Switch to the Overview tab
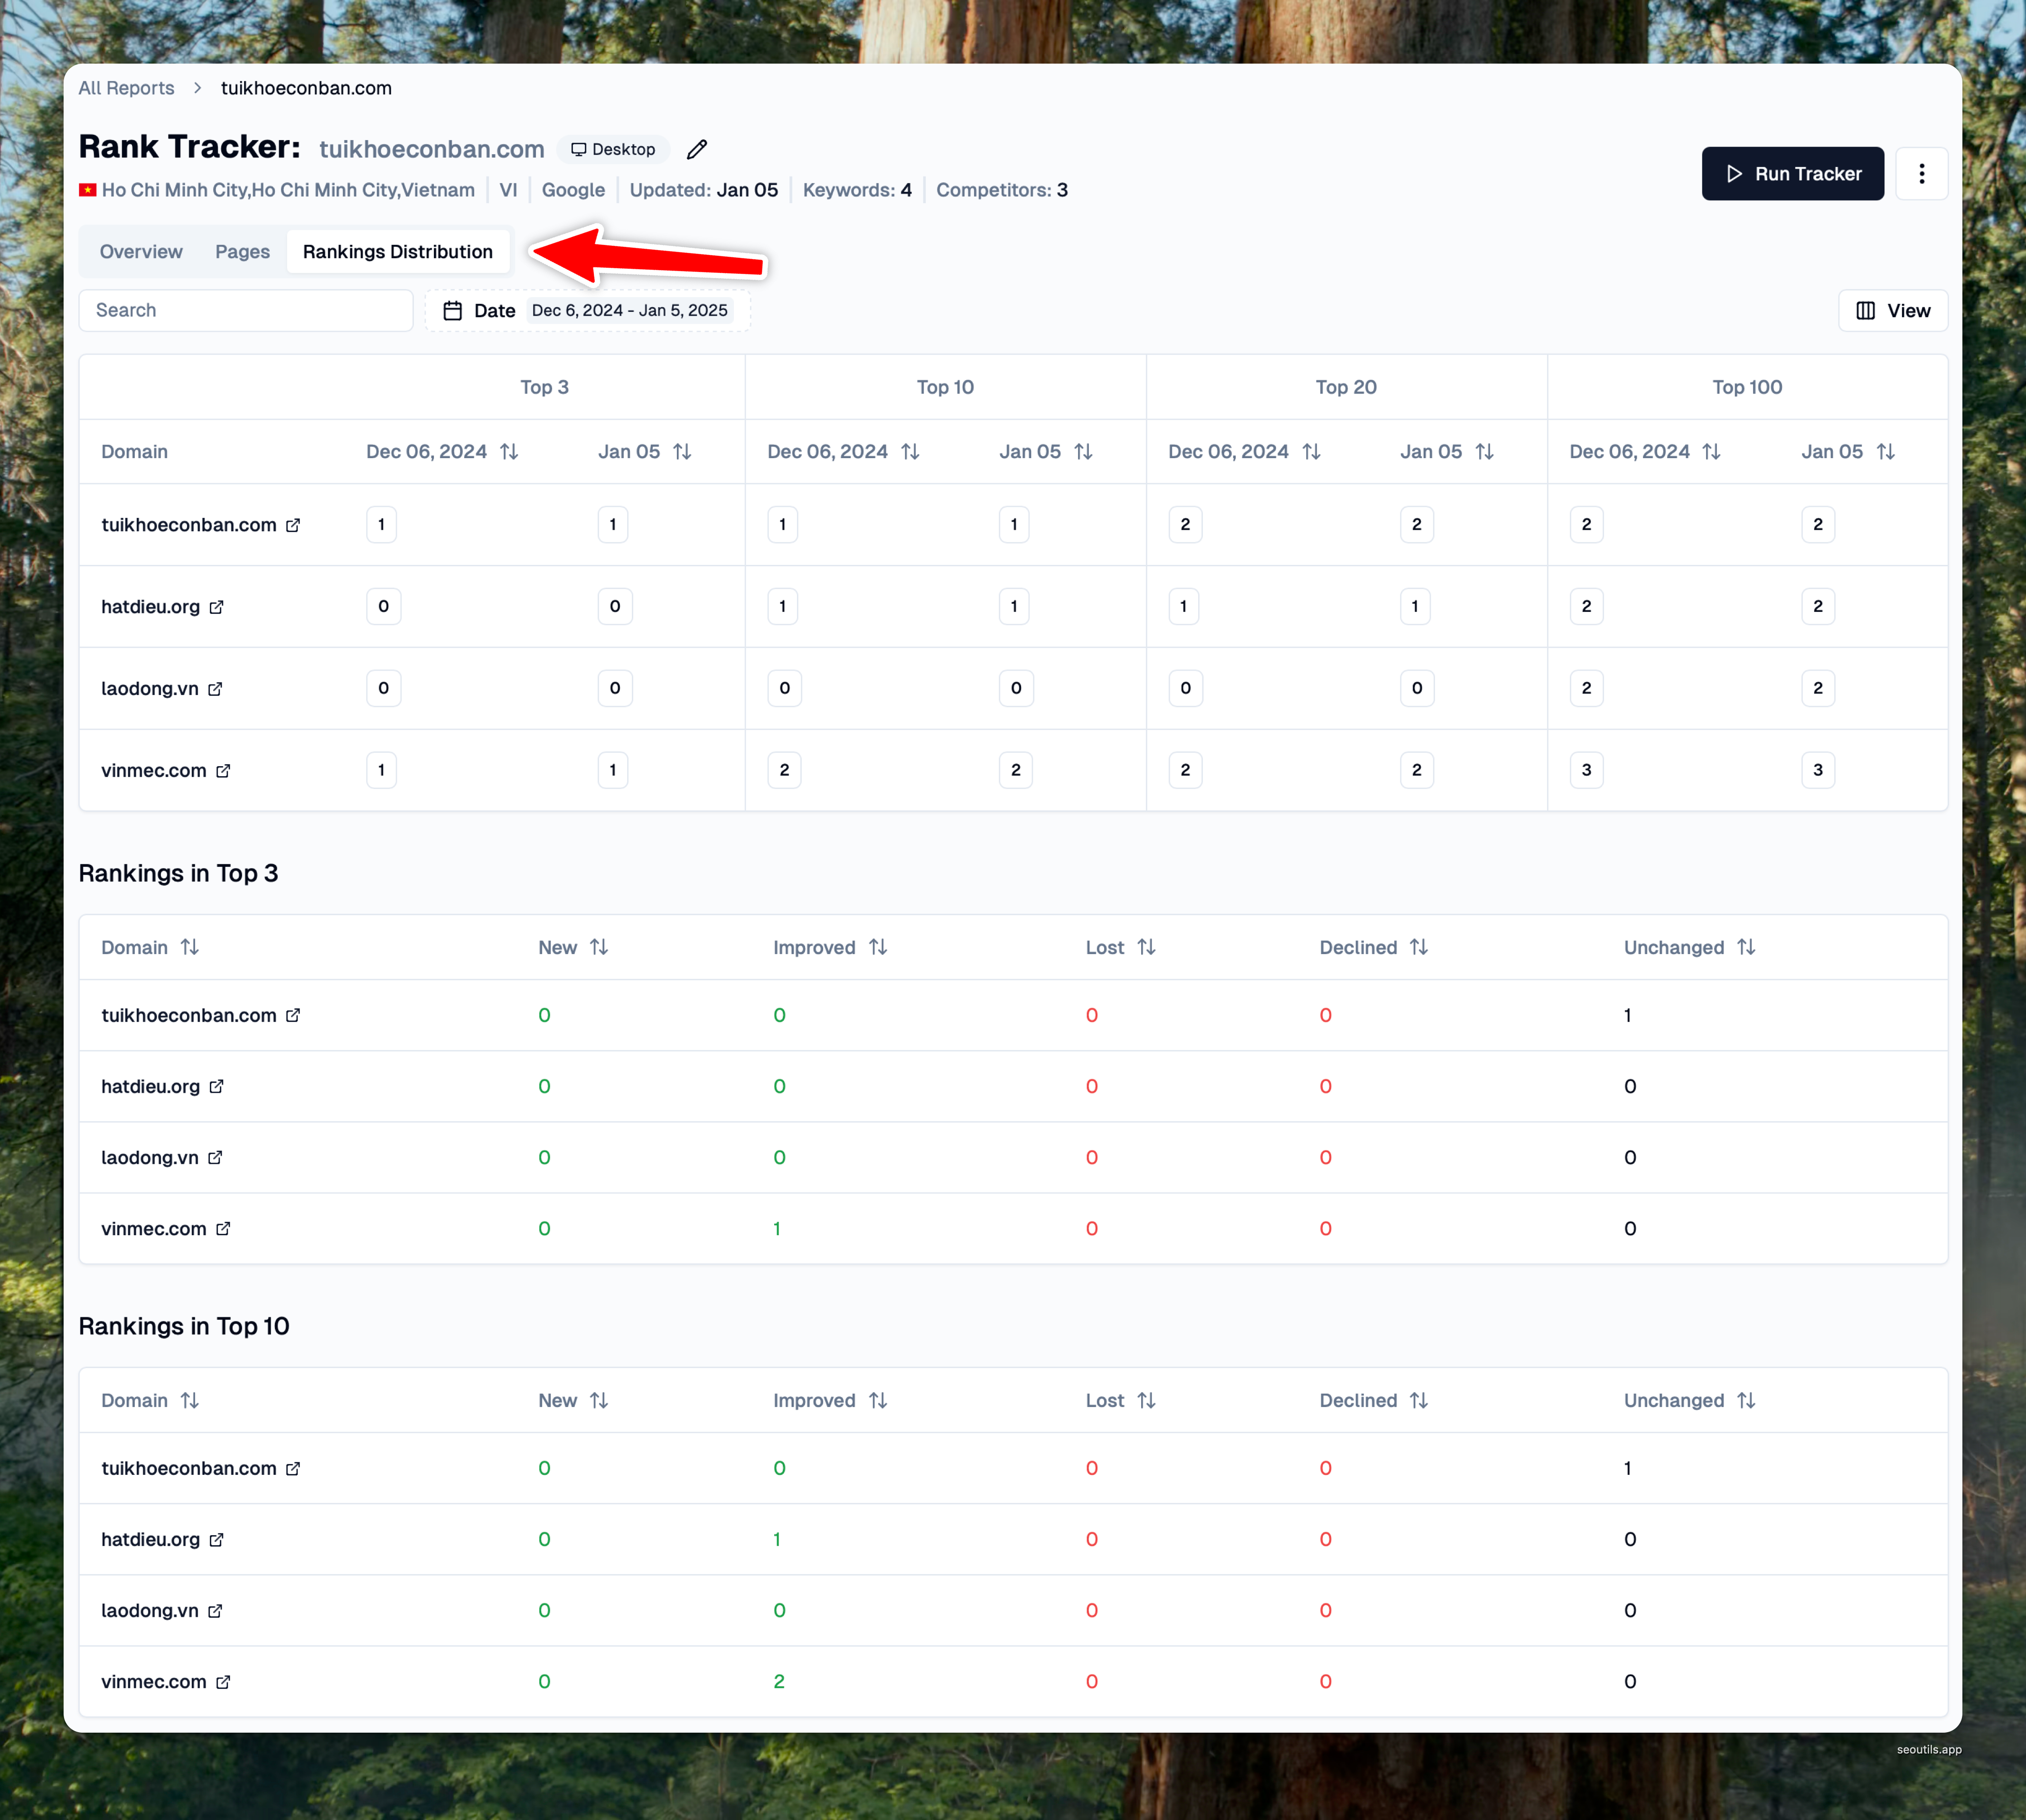Viewport: 2026px width, 1820px height. pyautogui.click(x=141, y=252)
